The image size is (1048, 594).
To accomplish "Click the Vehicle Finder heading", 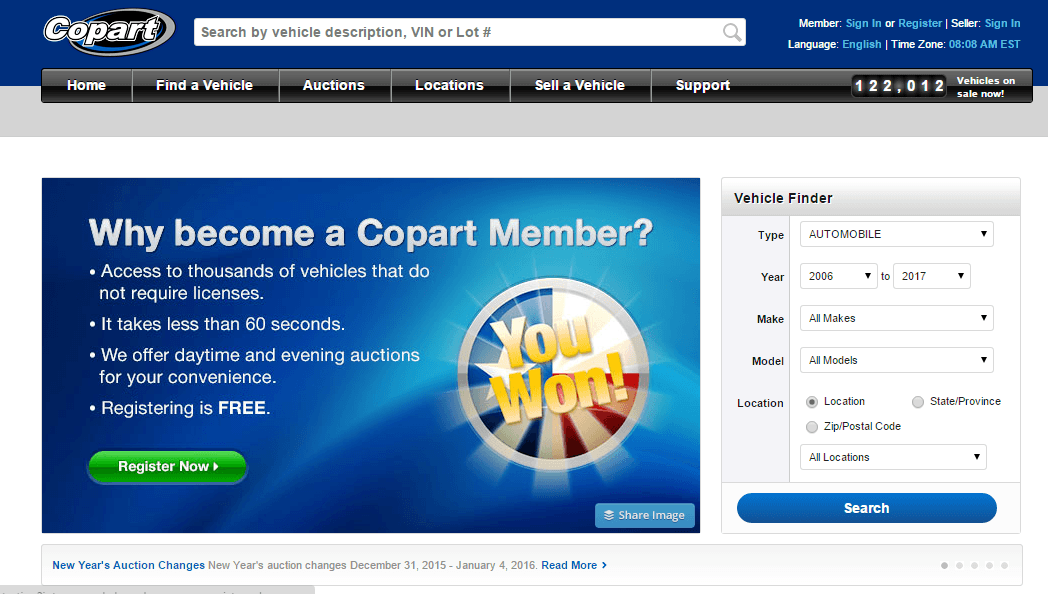I will pos(783,198).
